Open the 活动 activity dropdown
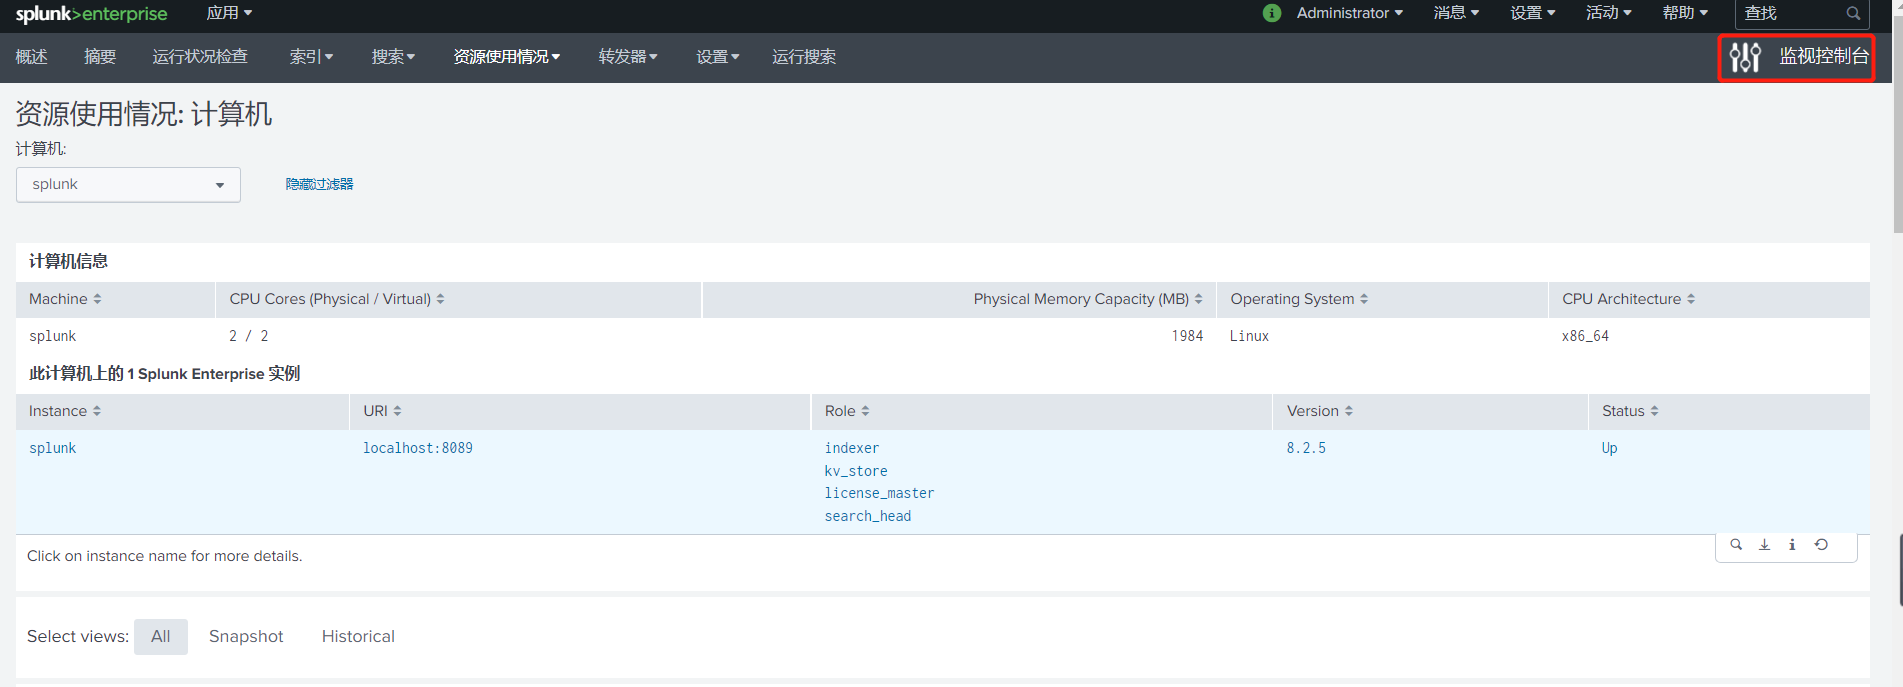Image resolution: width=1903 pixels, height=687 pixels. click(1609, 13)
